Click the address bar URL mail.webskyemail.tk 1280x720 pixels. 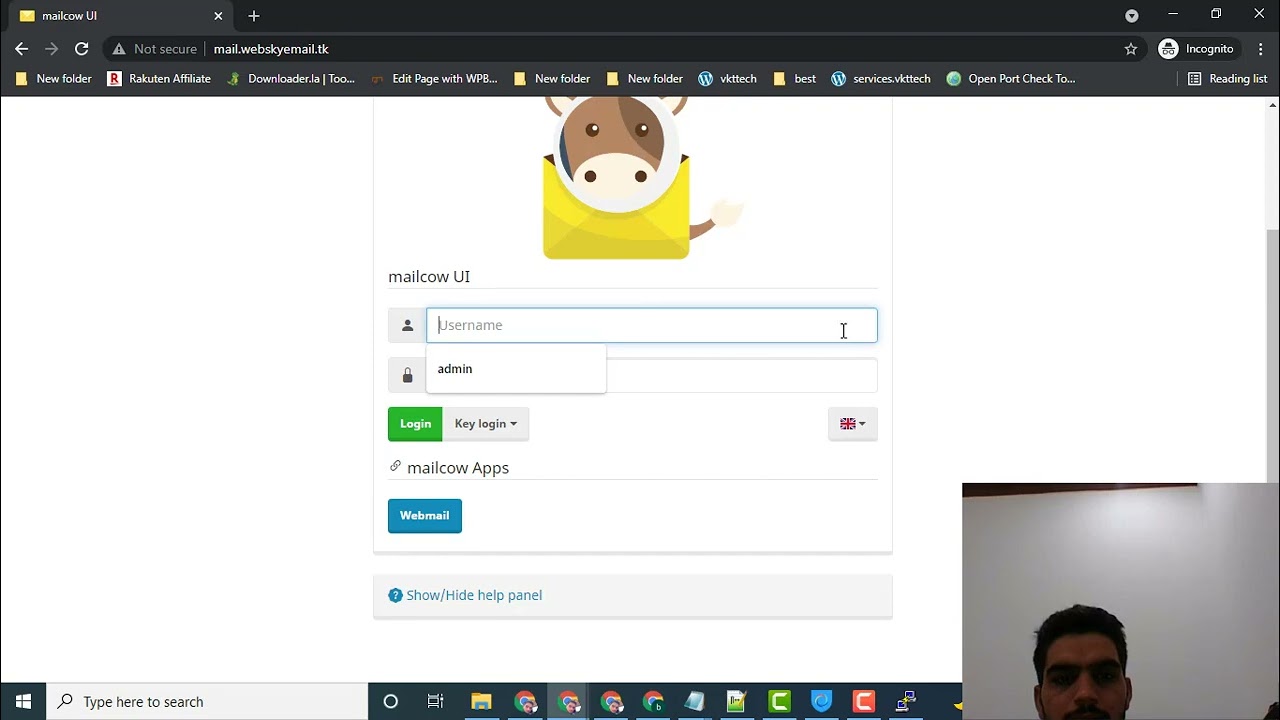pyautogui.click(x=271, y=49)
